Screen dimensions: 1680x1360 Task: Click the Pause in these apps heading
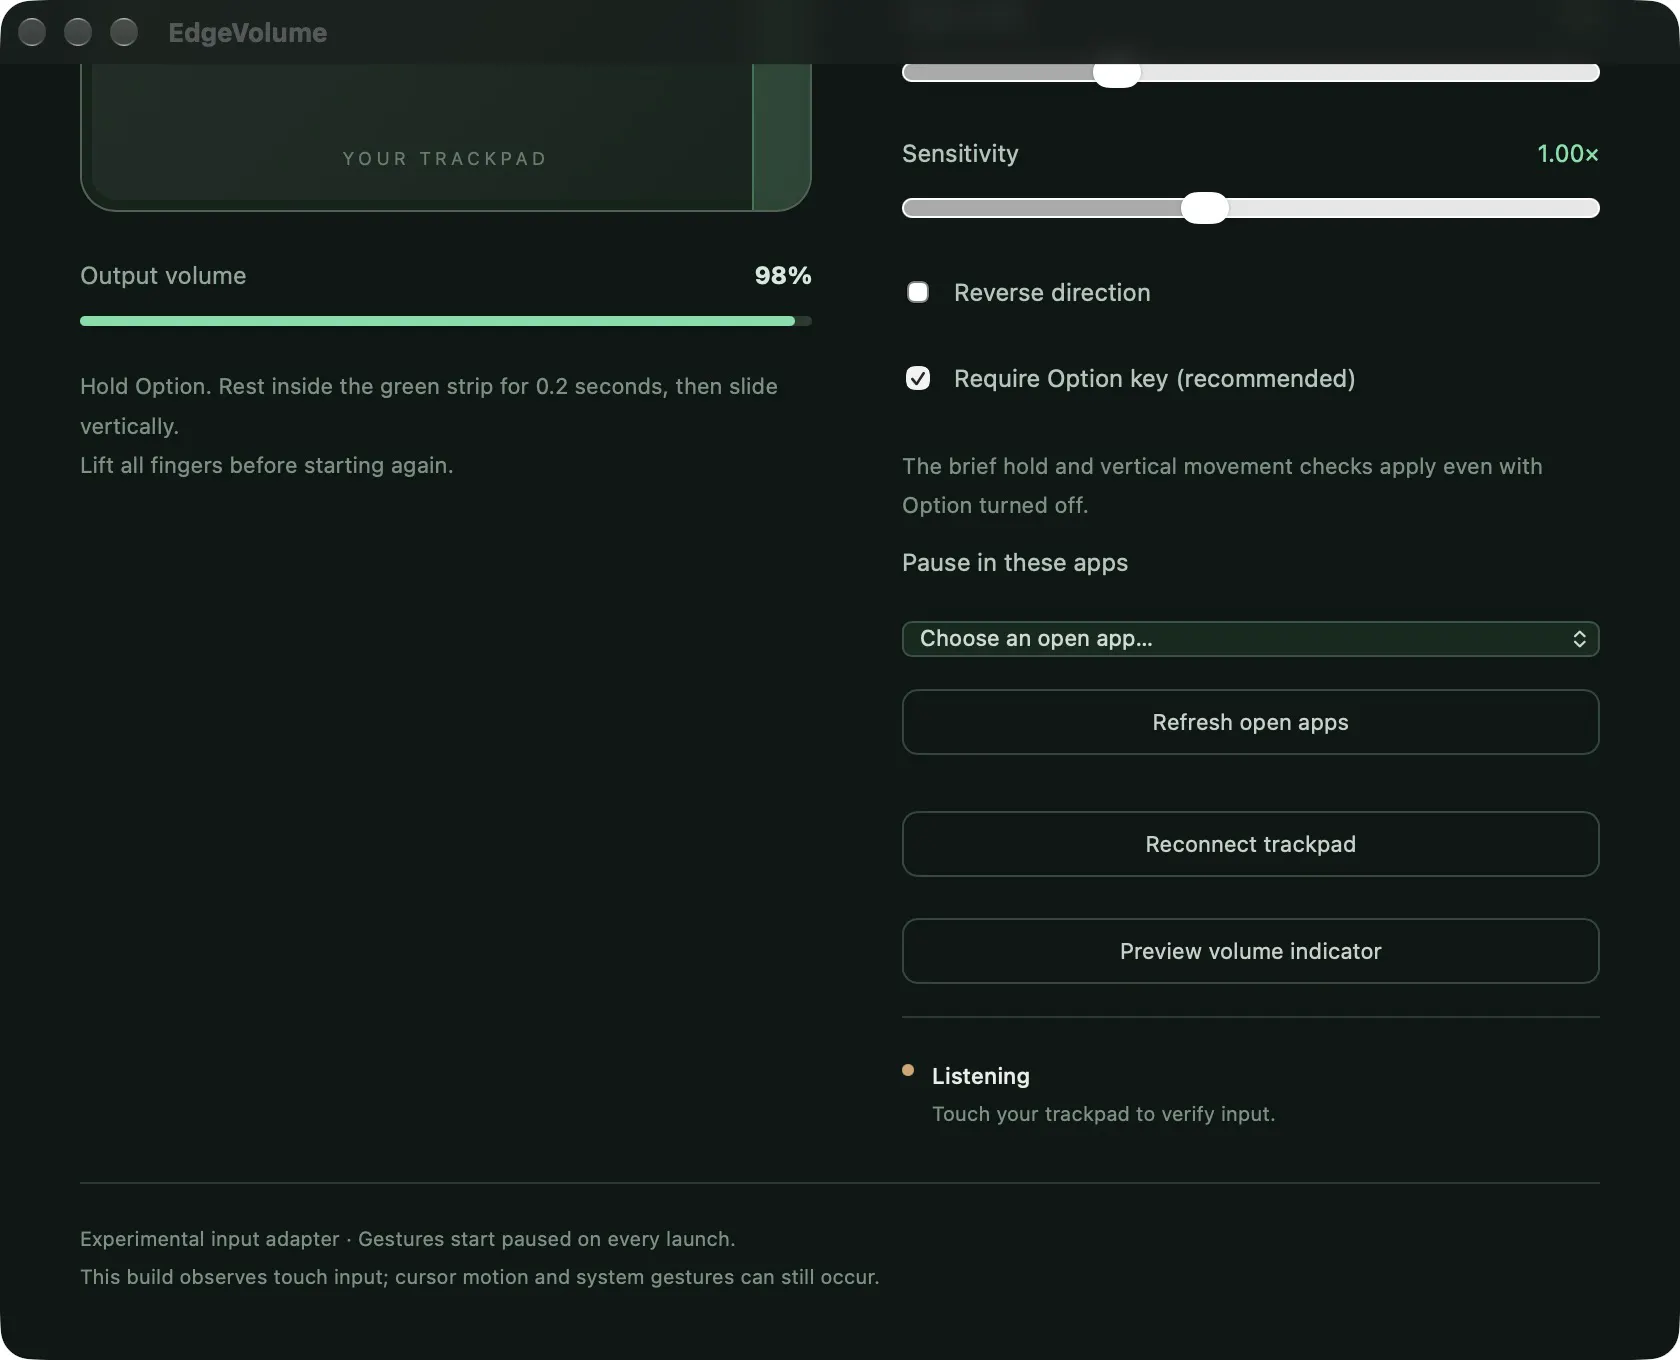pos(1014,563)
